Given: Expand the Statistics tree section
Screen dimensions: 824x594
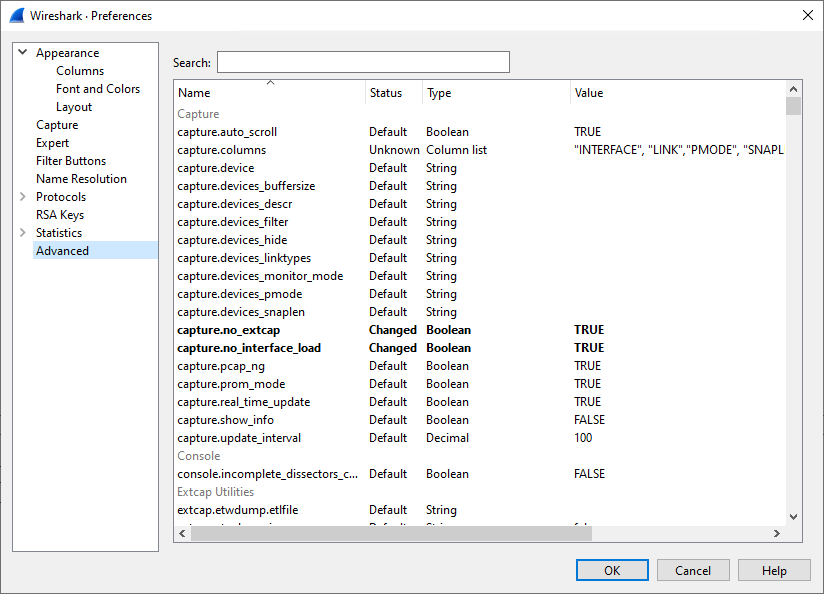Looking at the screenshot, I should coord(22,233).
